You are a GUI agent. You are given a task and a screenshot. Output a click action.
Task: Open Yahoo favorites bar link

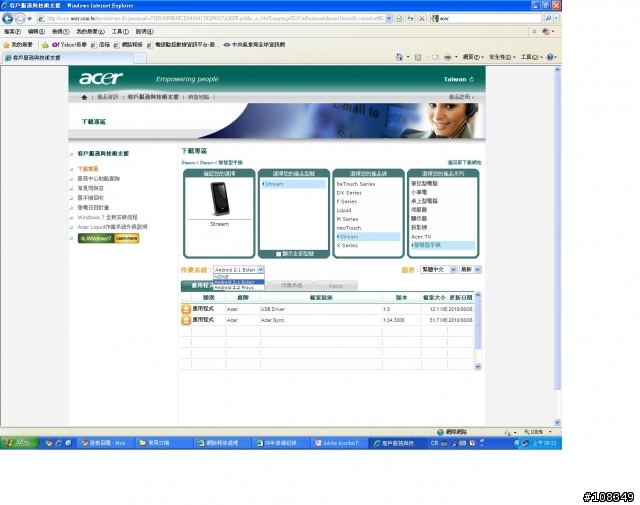pyautogui.click(x=69, y=44)
